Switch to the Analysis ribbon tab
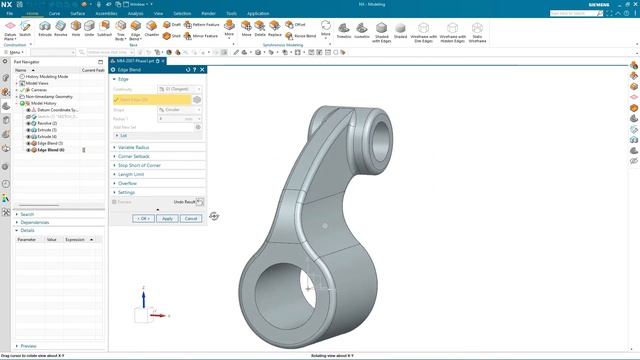This screenshot has width=640, height=360. (136, 13)
